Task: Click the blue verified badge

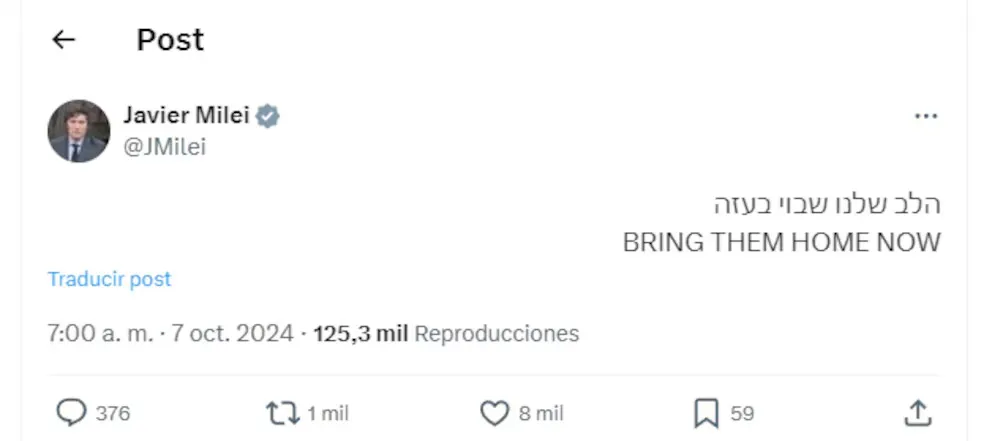Action: (267, 116)
